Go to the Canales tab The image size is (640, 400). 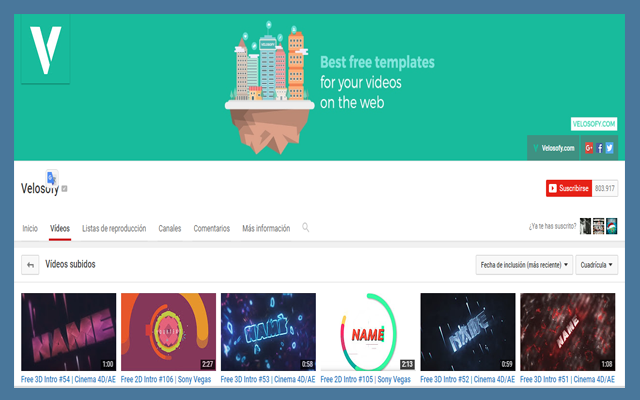tap(170, 228)
